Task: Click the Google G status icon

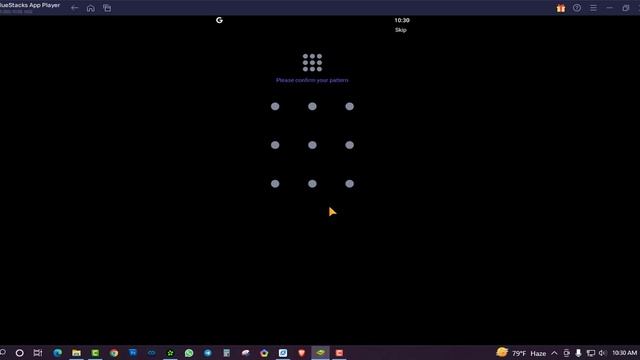Action: pyautogui.click(x=219, y=20)
